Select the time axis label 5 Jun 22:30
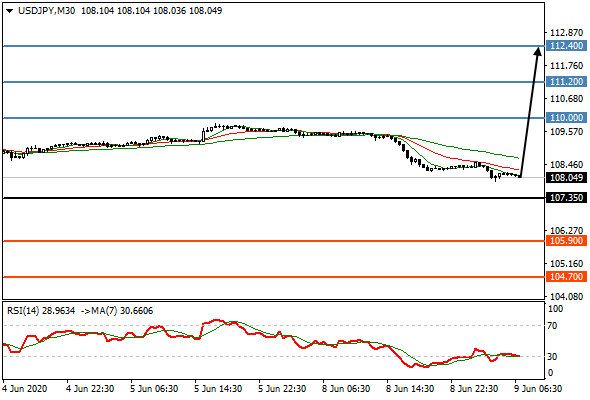Screen dimensions: 590x400 pyautogui.click(x=282, y=389)
